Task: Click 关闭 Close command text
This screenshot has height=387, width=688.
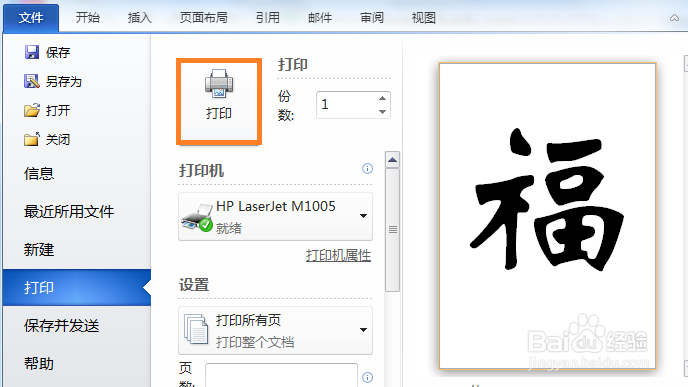Action: [58, 140]
